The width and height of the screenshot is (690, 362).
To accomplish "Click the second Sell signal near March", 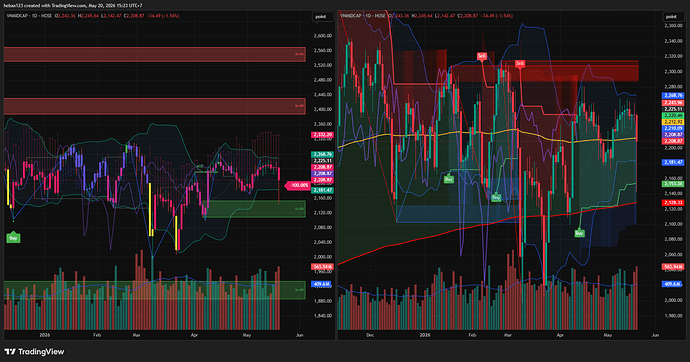I will 520,64.
